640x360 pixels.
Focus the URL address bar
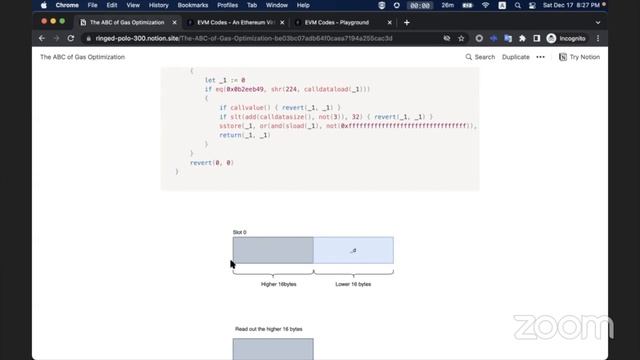[x=261, y=38]
